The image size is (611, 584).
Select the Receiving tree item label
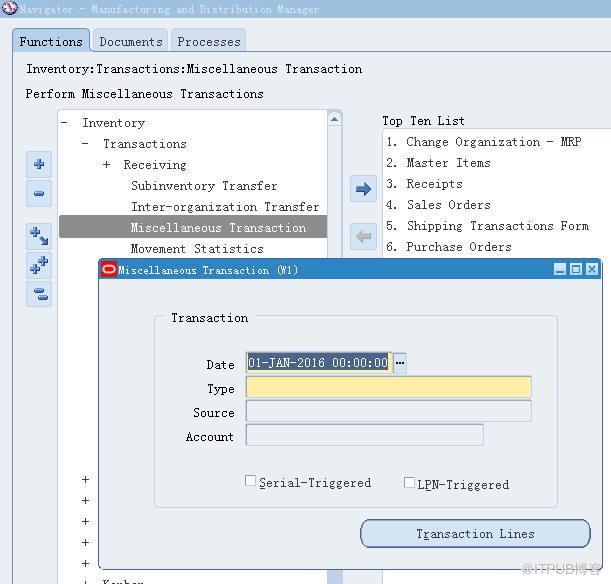click(x=155, y=165)
